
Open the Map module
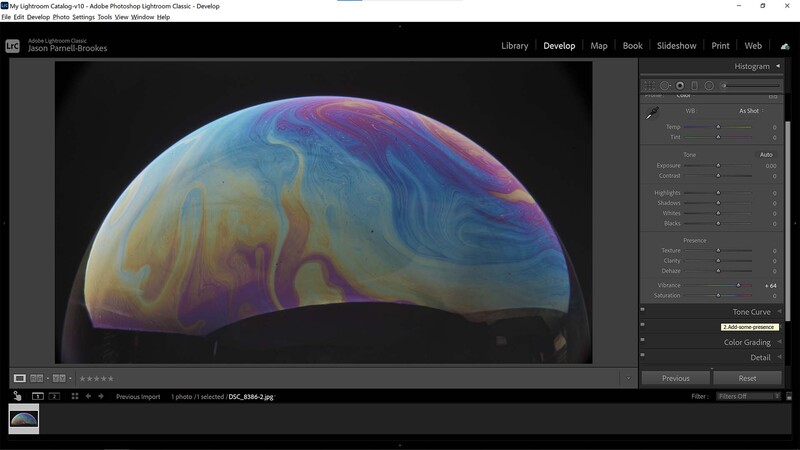tap(599, 46)
